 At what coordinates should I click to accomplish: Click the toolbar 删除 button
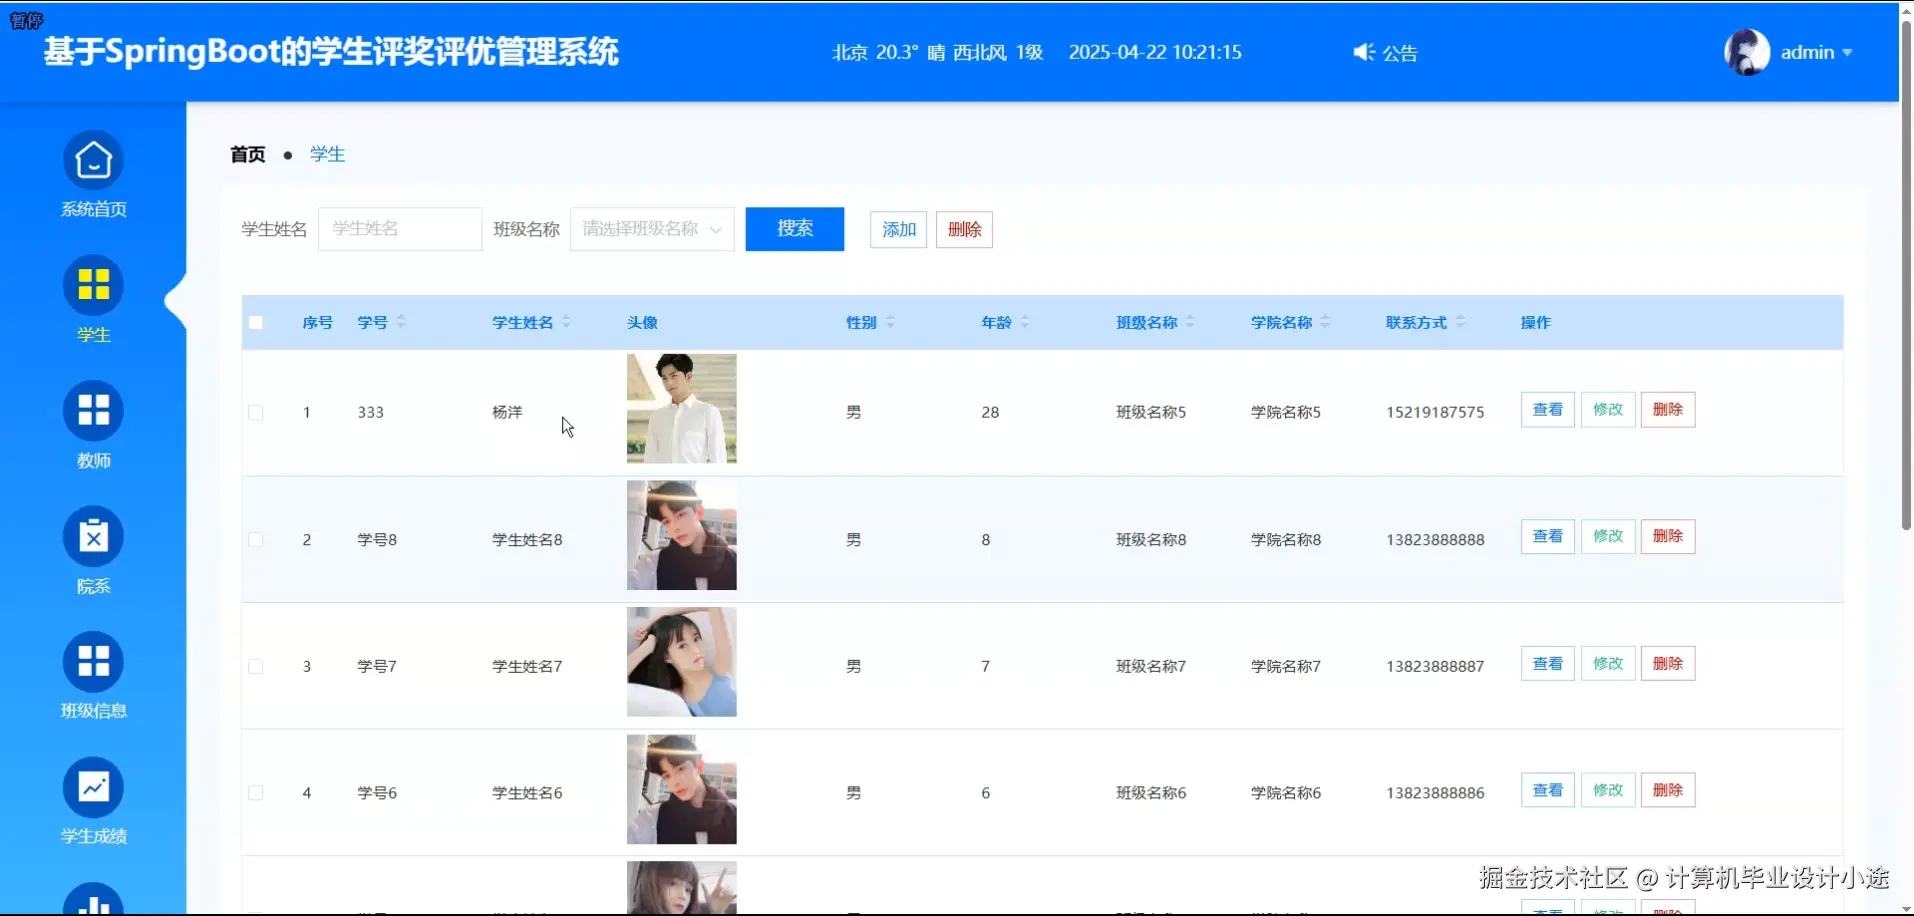point(964,230)
